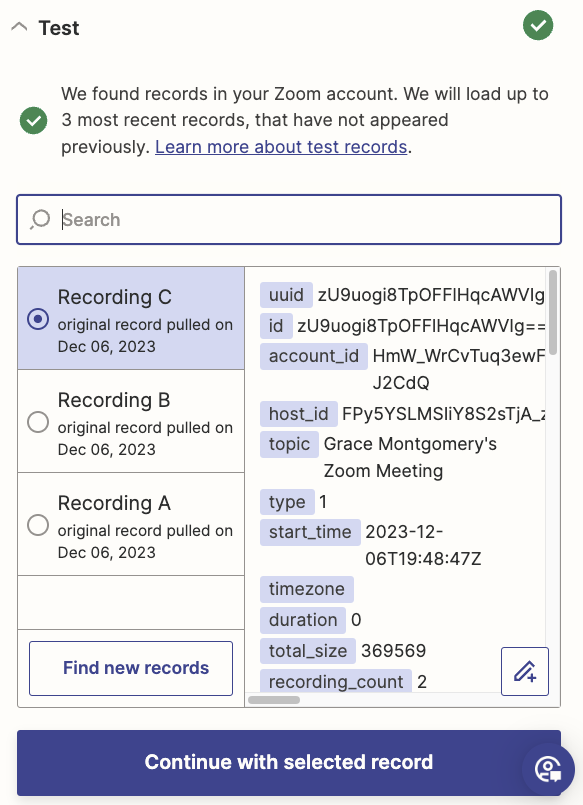Screen dimensions: 583x805
Task: Open the edit record pencil icon
Action: (525, 672)
